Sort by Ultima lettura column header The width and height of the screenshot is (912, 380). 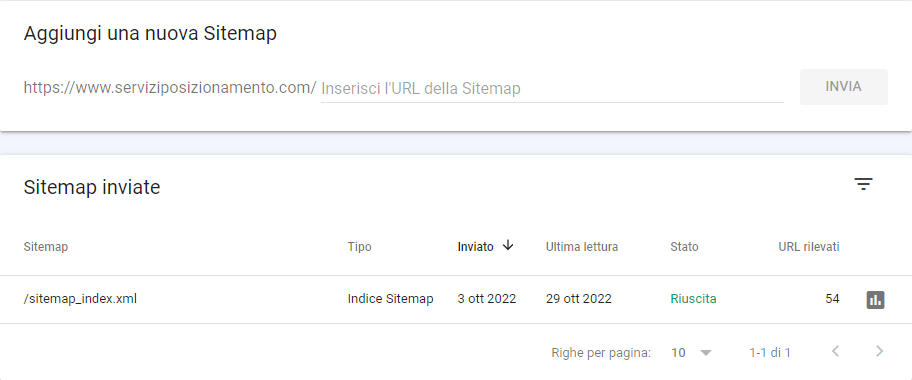582,247
